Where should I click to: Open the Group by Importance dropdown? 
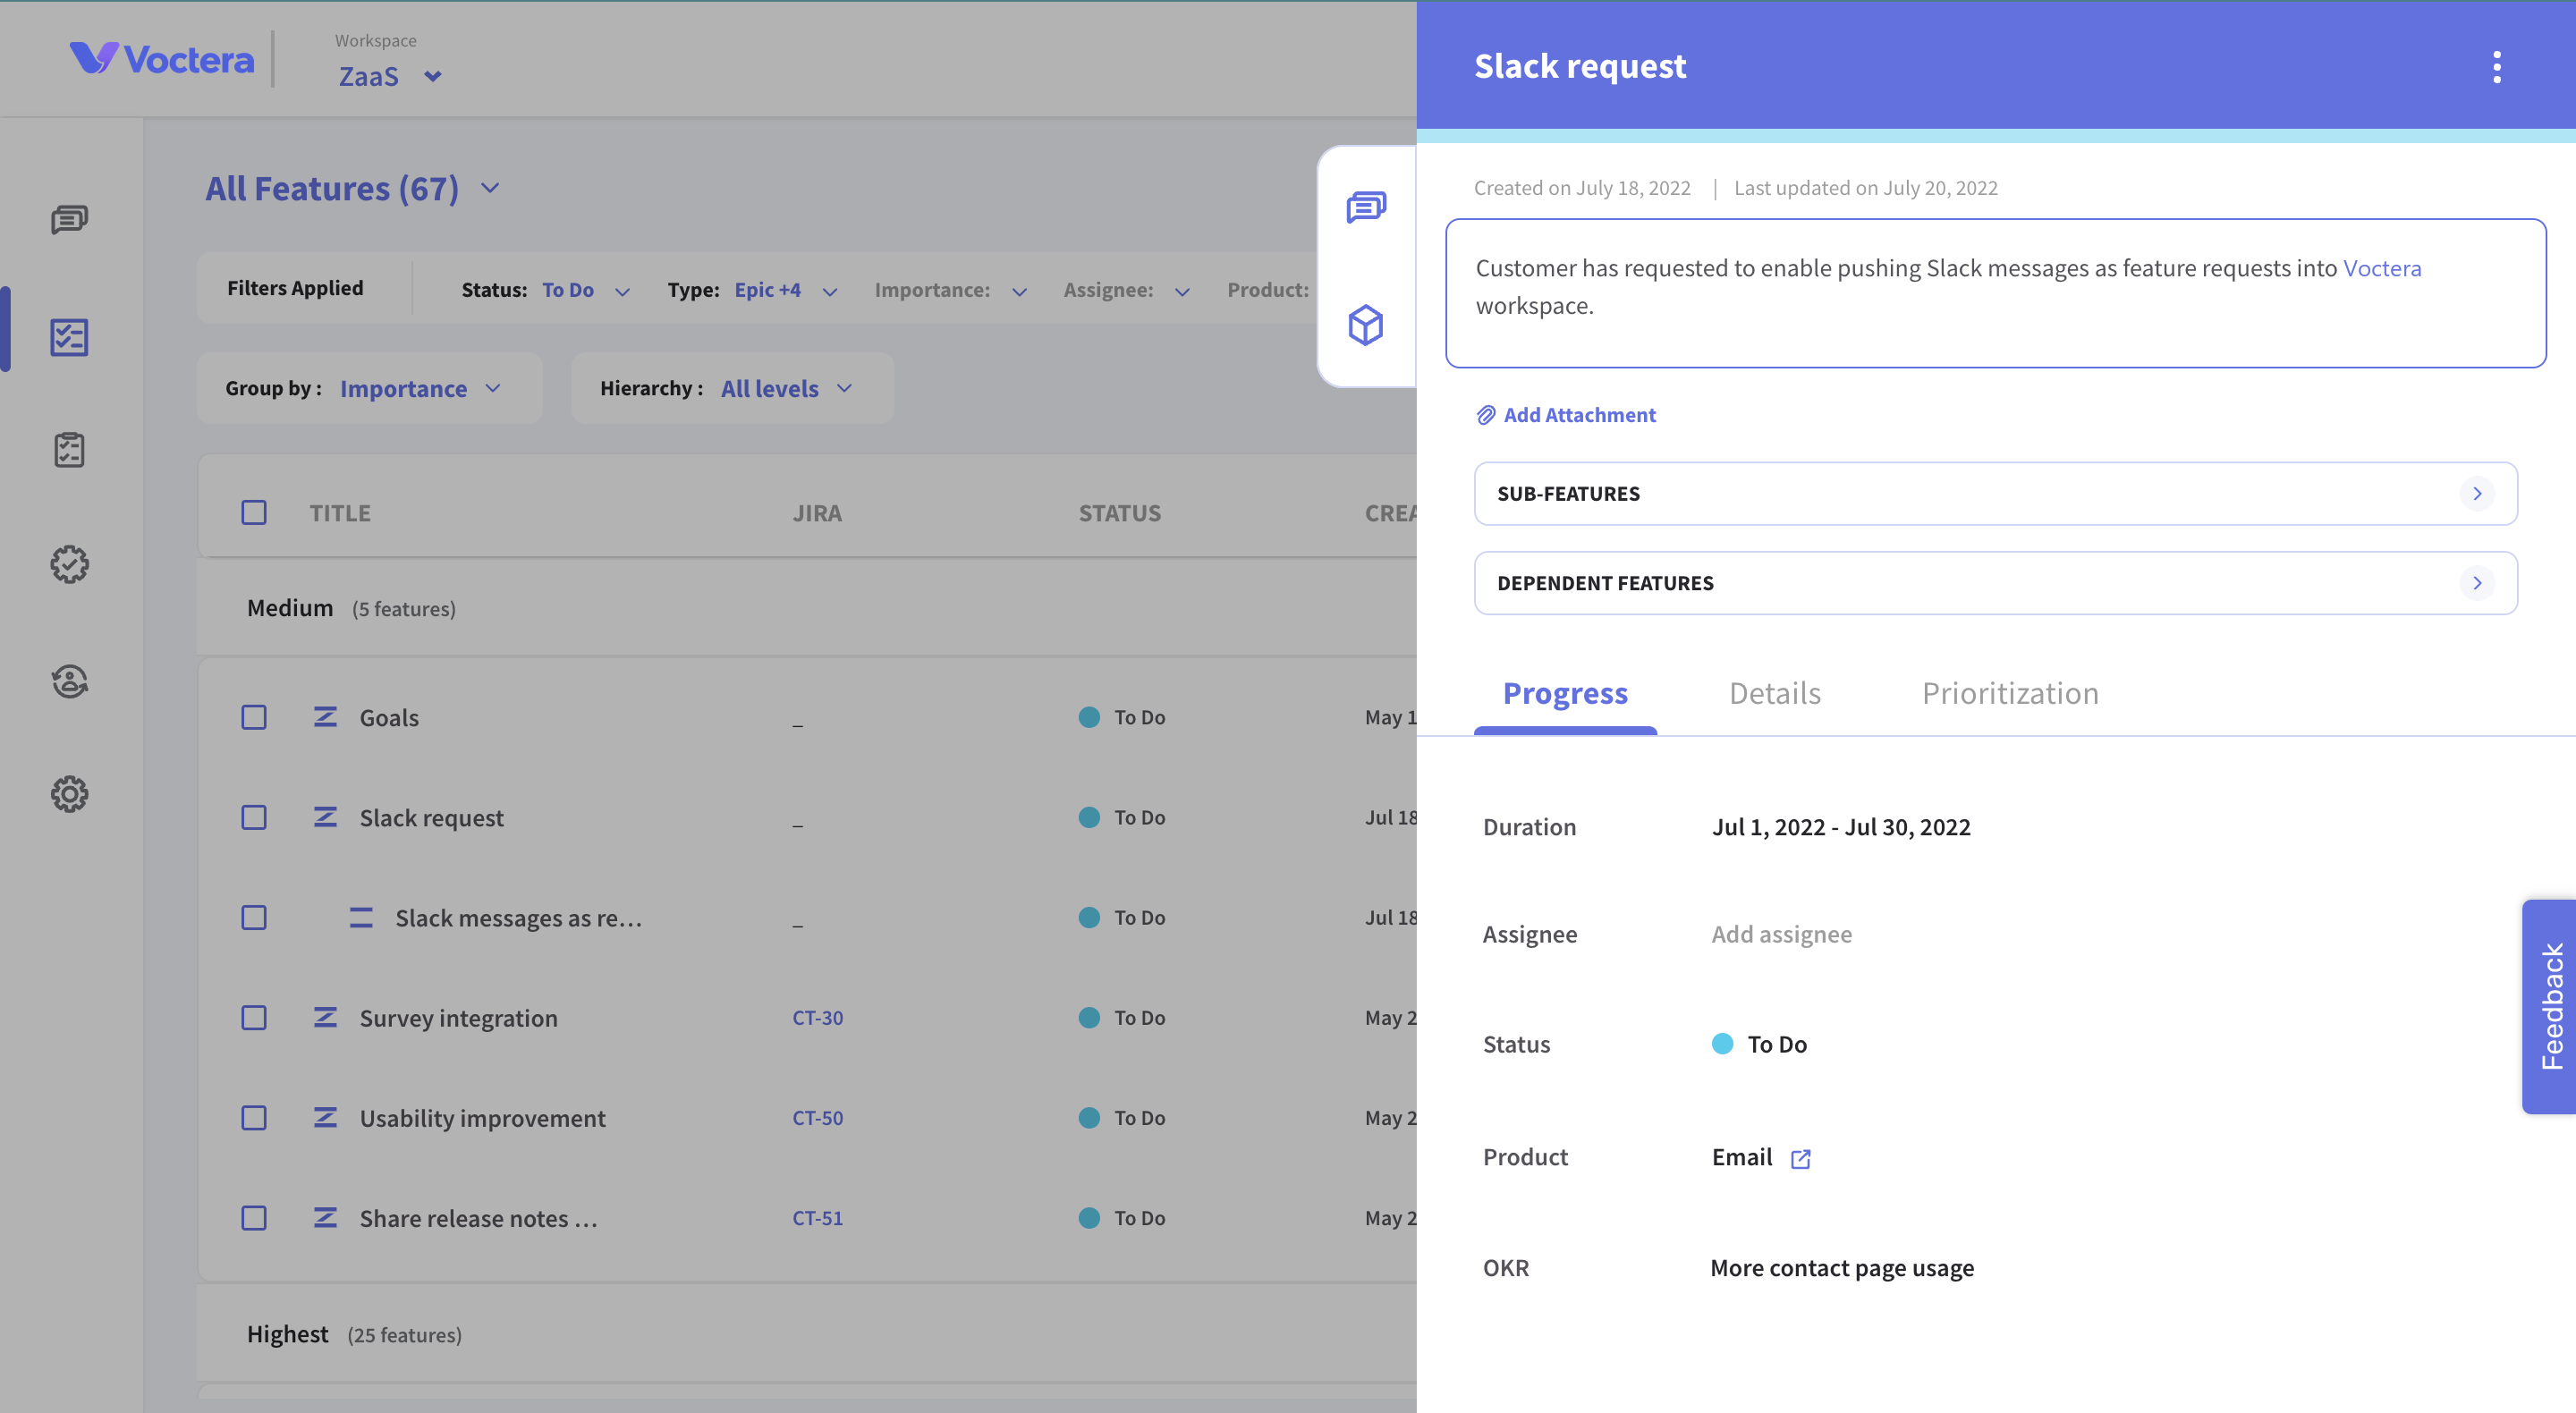pyautogui.click(x=369, y=388)
